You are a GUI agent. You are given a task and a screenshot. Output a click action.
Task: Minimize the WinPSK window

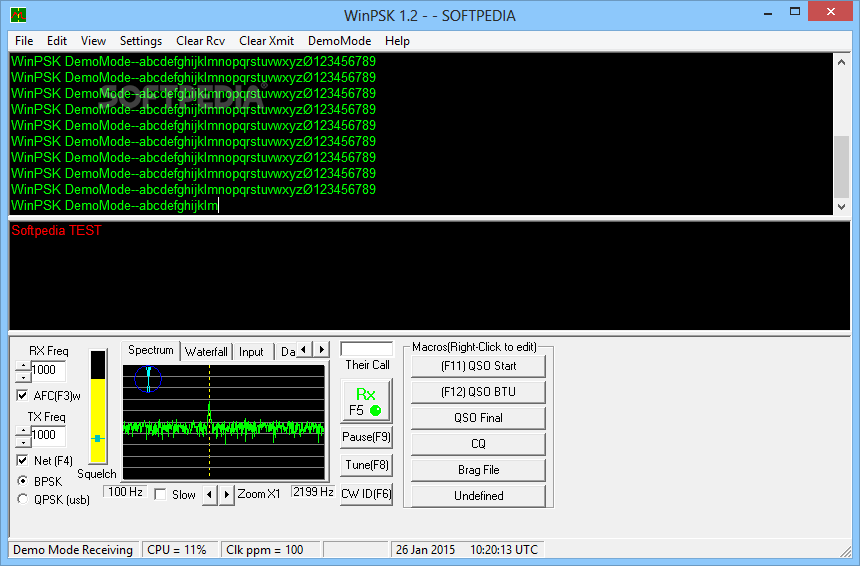tap(768, 13)
